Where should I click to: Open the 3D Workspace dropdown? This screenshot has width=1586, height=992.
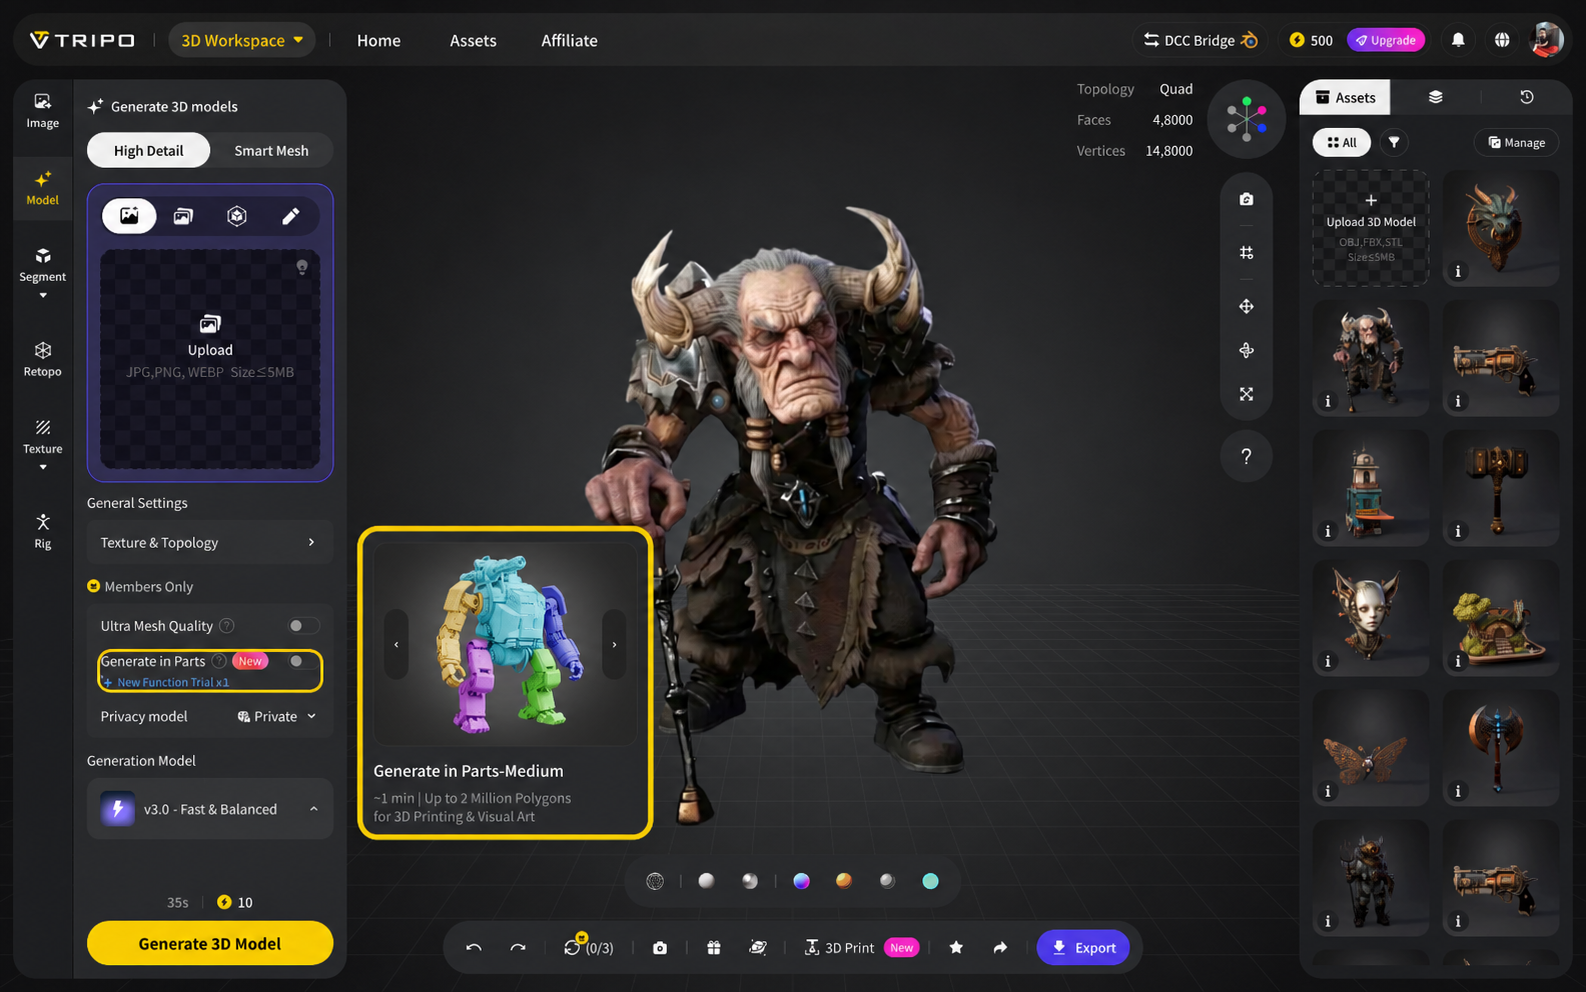pos(242,40)
